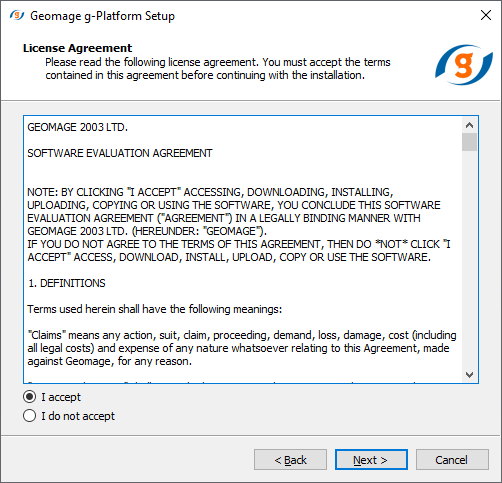
Task: Click the Geomage title bar icon
Action: [16, 15]
